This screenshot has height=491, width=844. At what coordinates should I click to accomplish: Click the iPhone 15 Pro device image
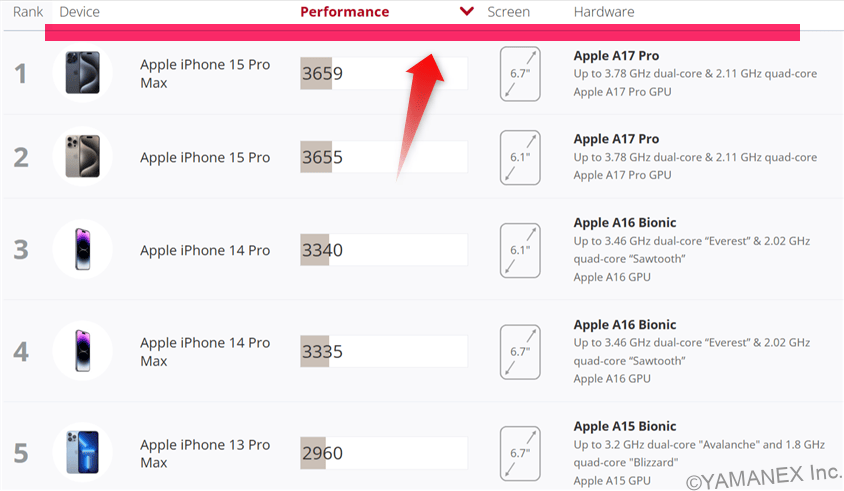coord(82,157)
